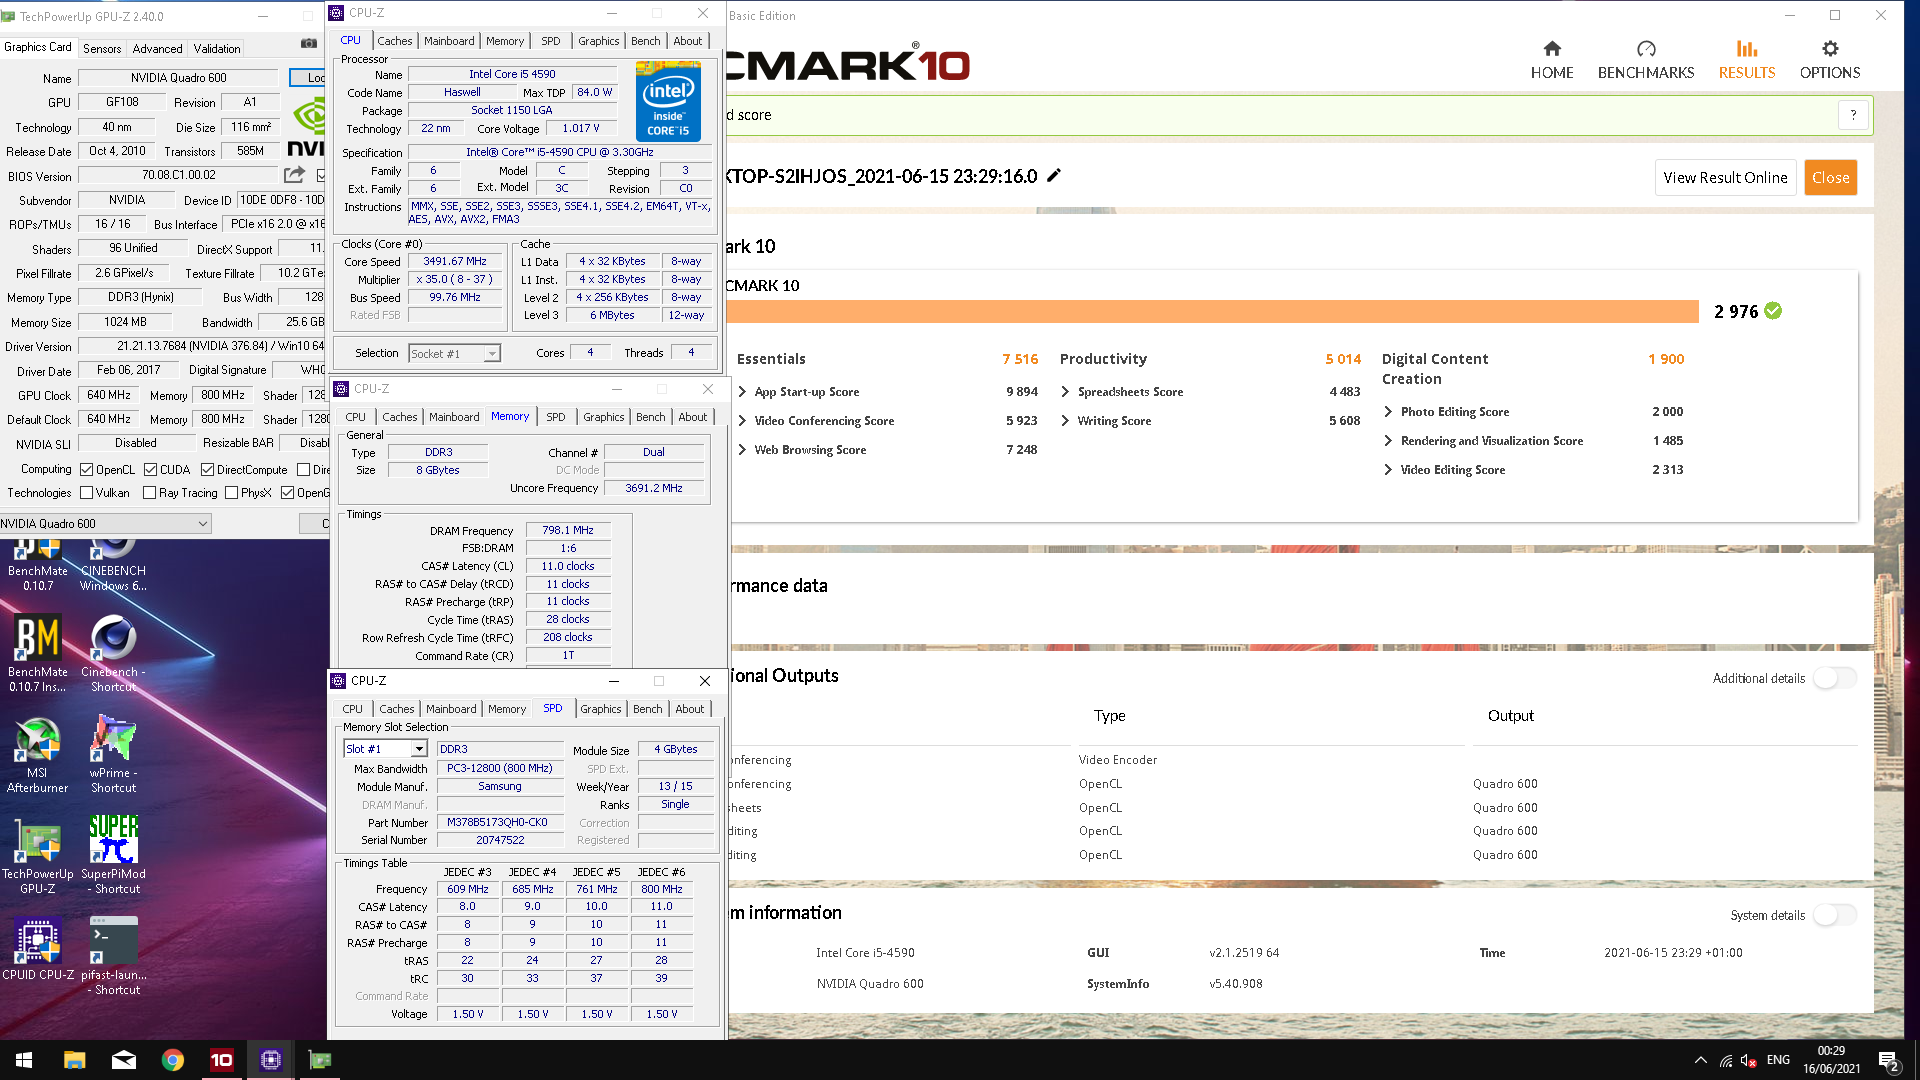Toggle CUDA checkbox in GPU-Z

tap(150, 469)
